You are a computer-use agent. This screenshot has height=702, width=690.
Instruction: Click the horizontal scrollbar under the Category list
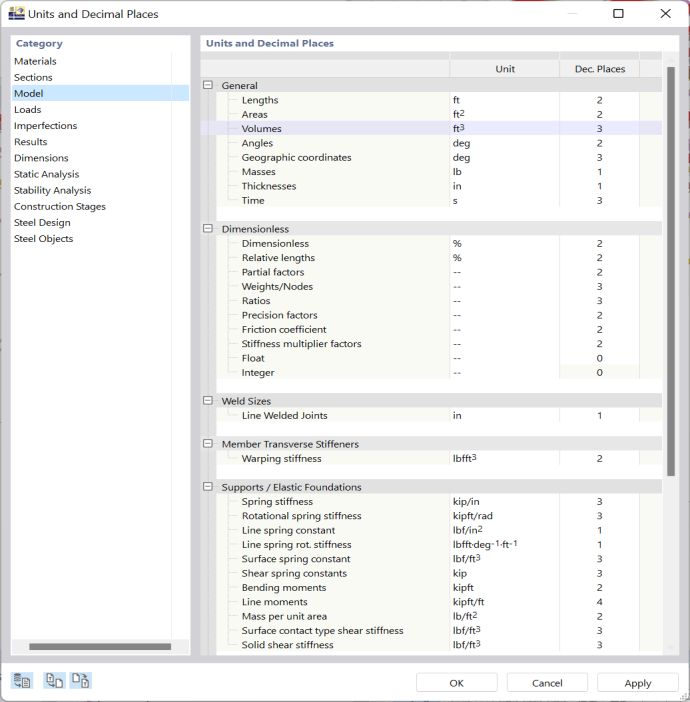pos(100,646)
